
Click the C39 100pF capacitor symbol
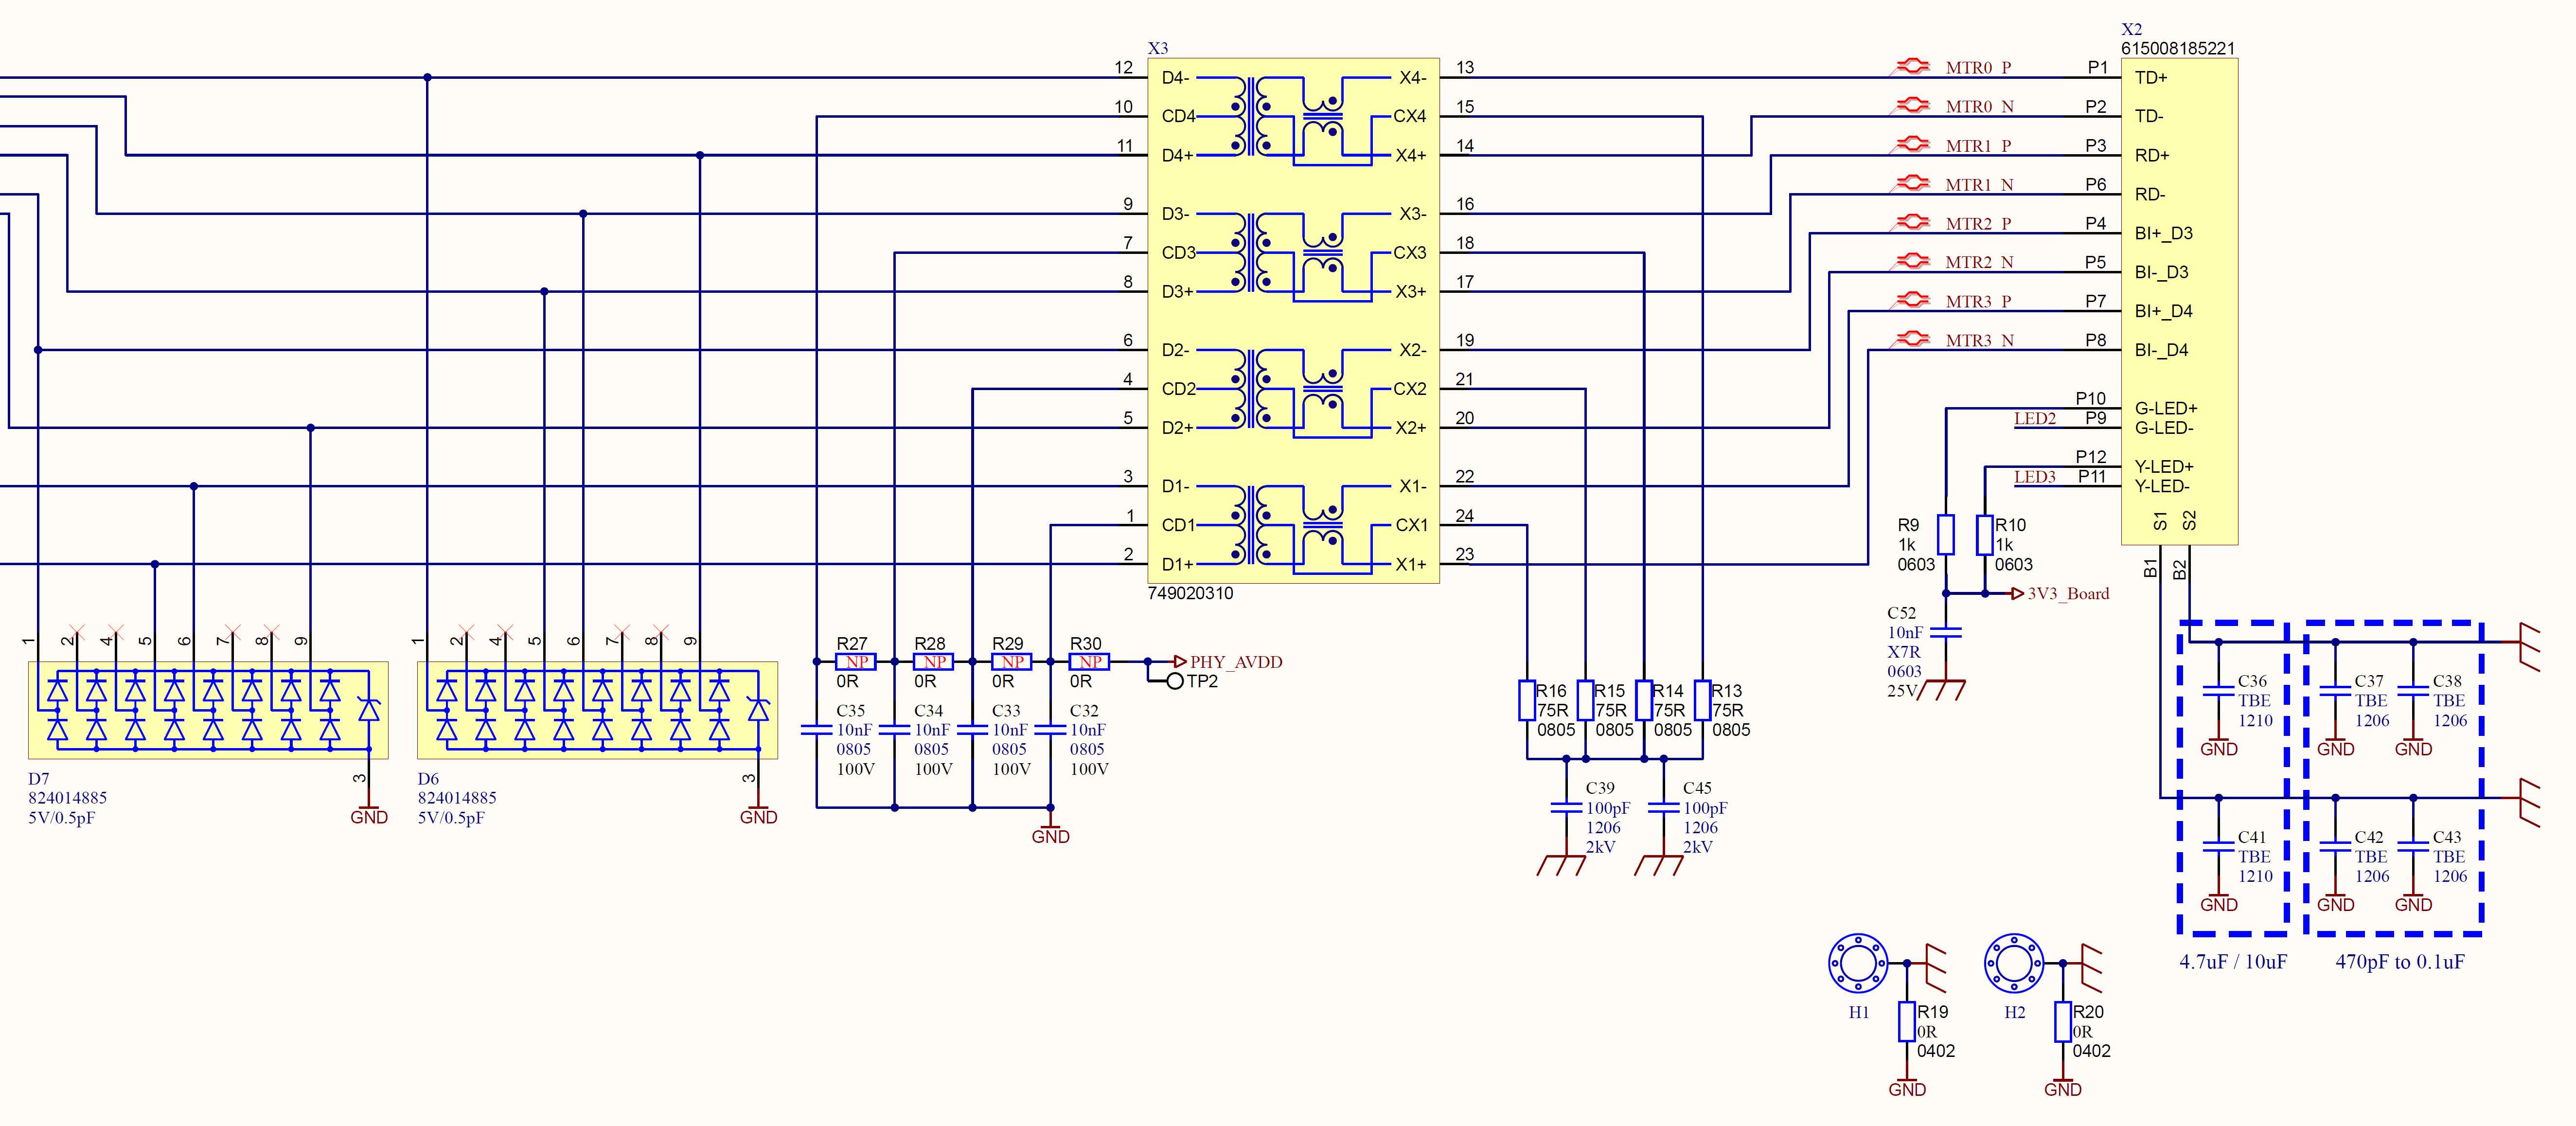pos(1566,807)
